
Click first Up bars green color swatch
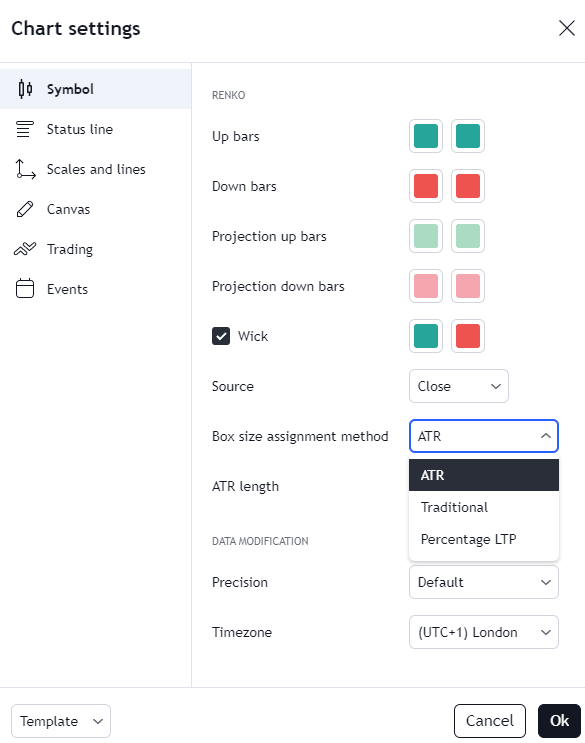[x=426, y=136]
